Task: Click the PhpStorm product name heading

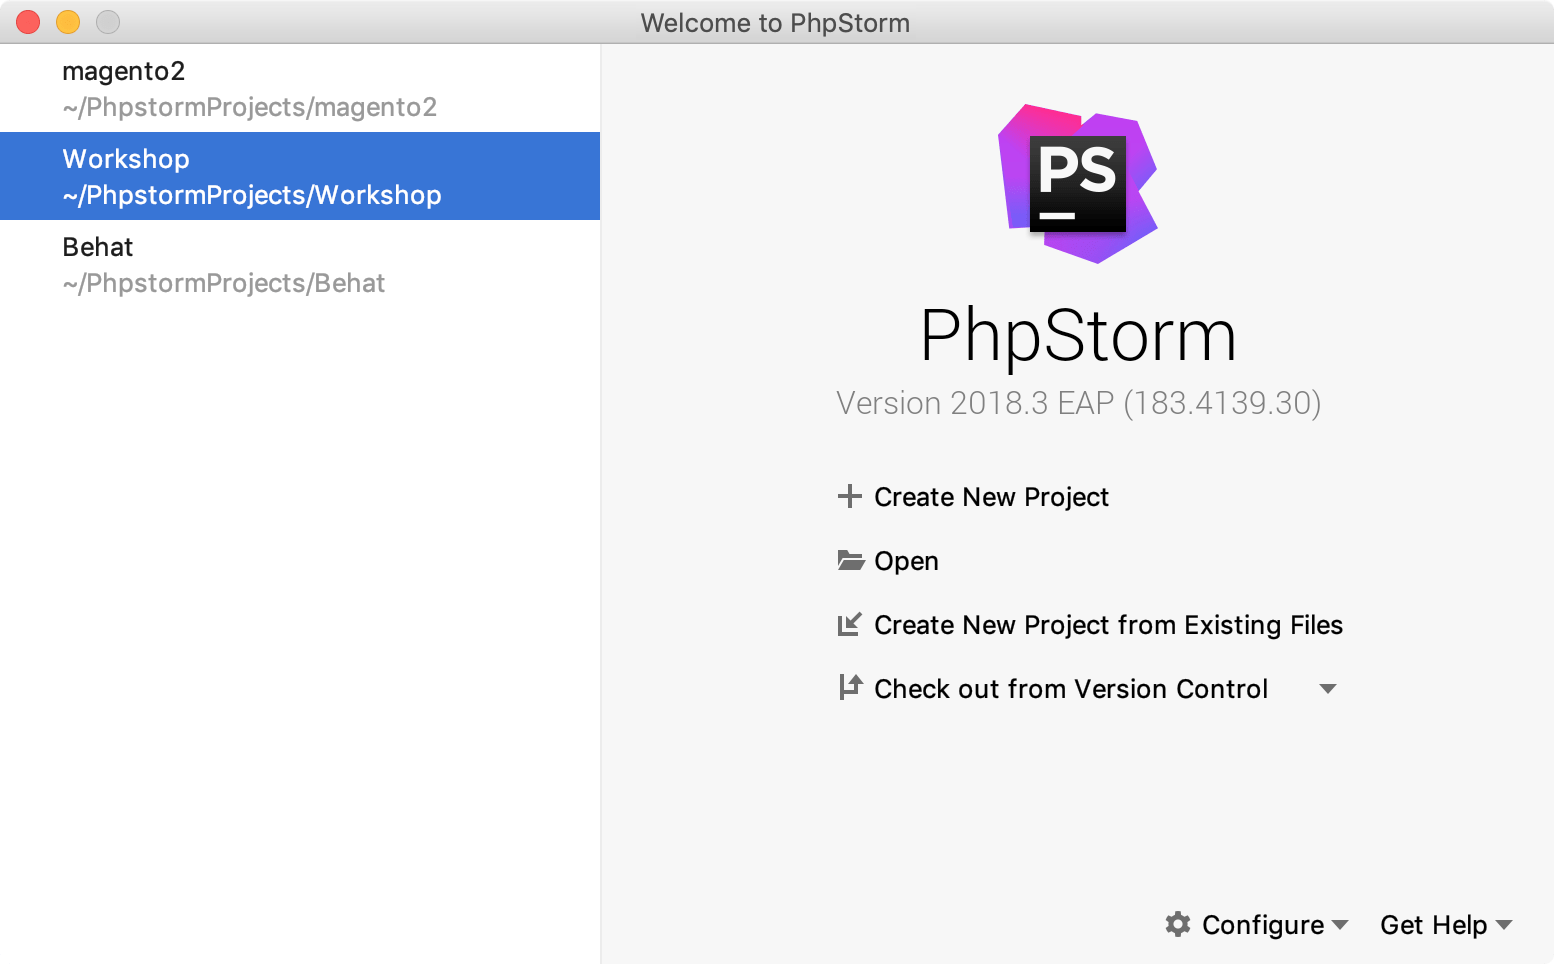Action: point(1078,337)
